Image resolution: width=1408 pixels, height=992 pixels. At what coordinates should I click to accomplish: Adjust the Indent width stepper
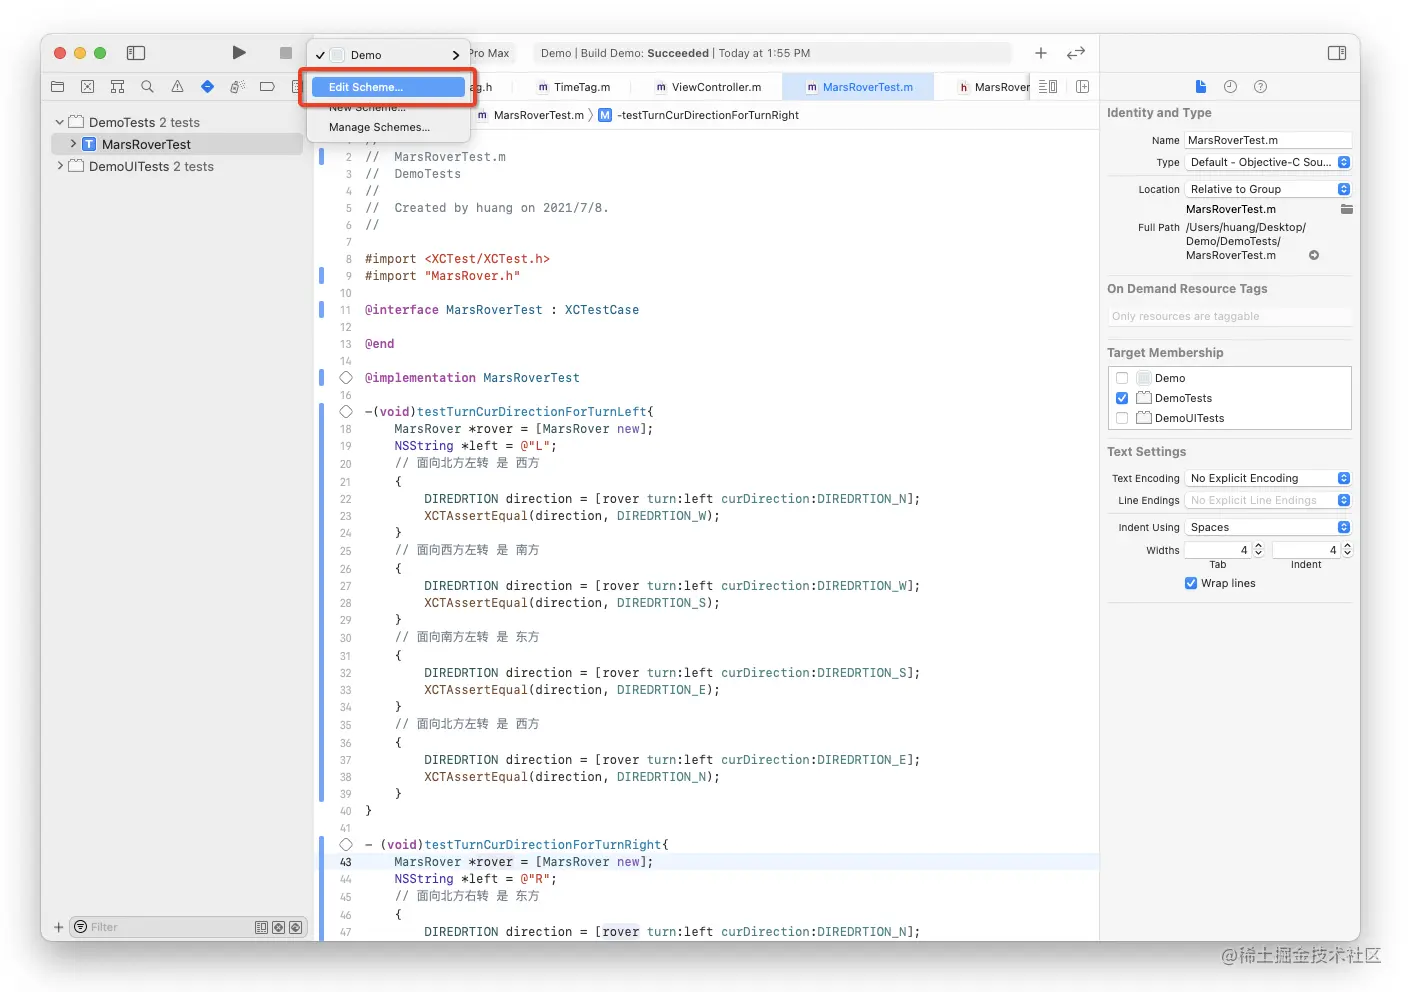[1347, 550]
